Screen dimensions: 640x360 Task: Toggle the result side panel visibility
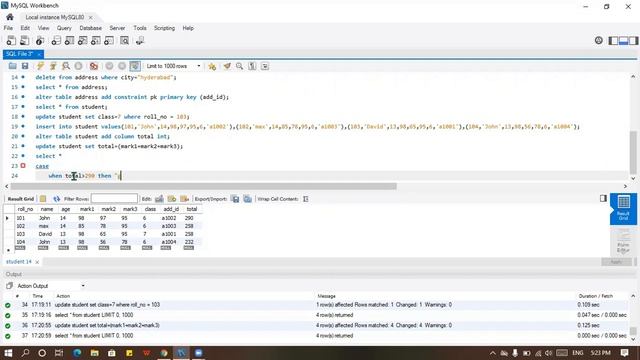pos(603,198)
